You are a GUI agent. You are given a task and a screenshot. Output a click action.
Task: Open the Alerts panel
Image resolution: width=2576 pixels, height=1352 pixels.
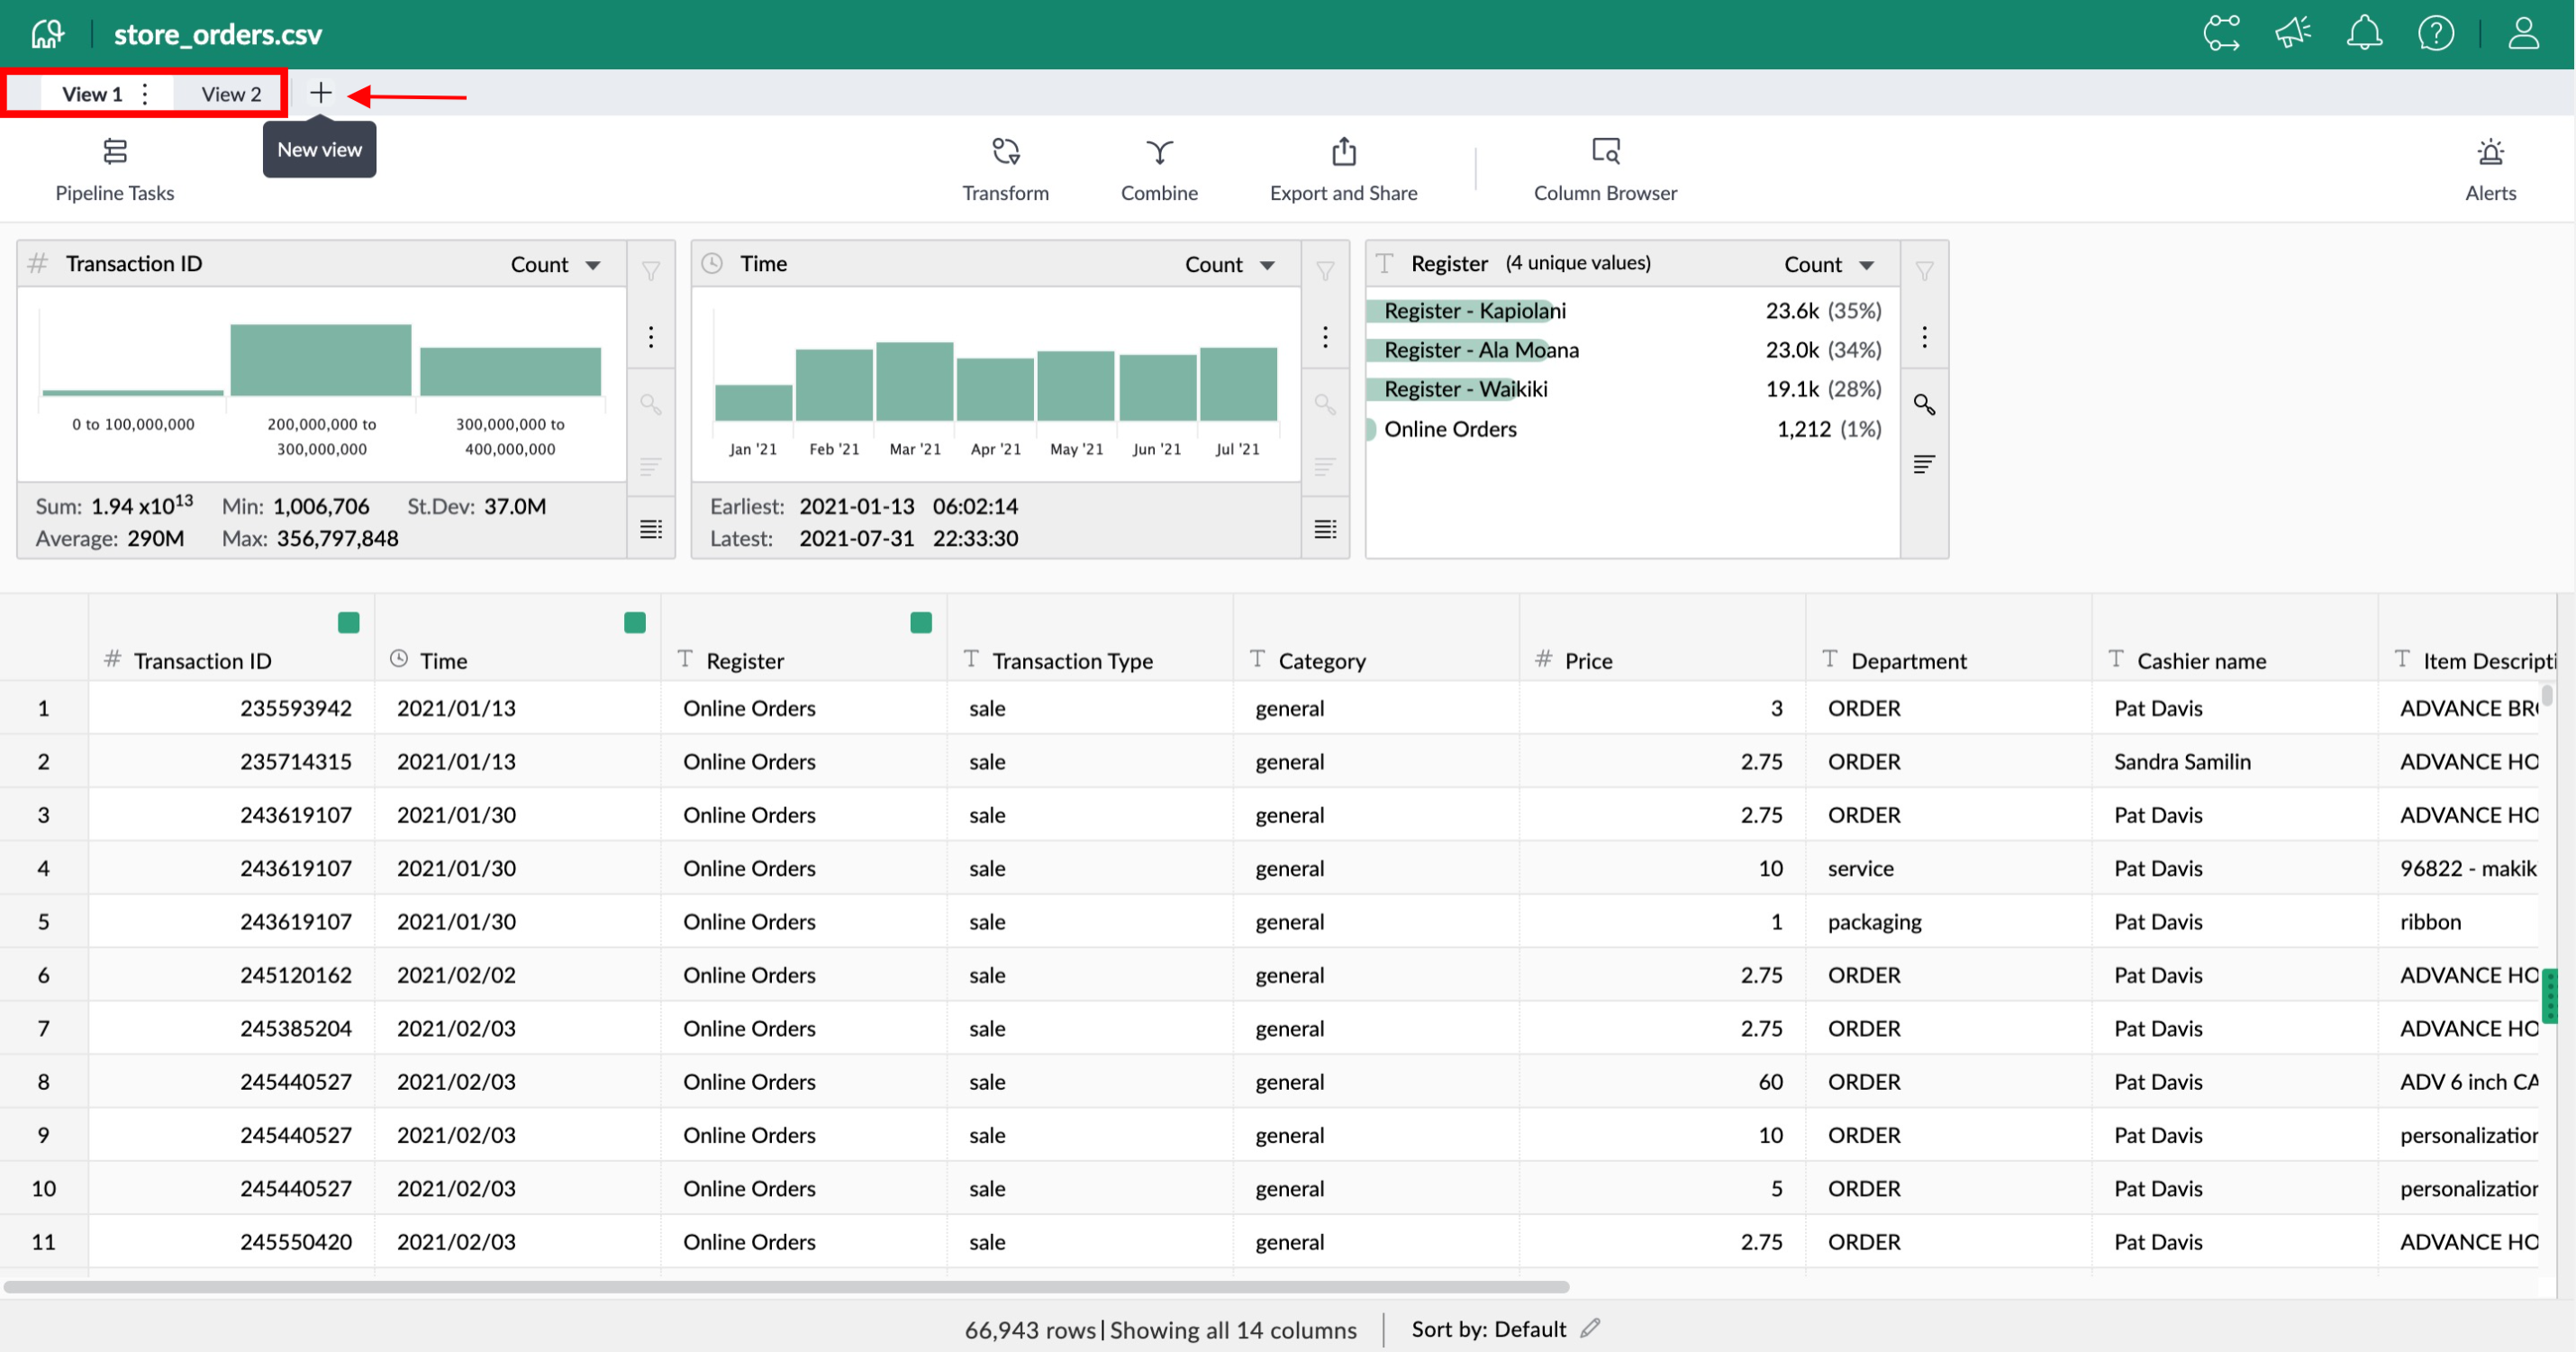[2489, 168]
